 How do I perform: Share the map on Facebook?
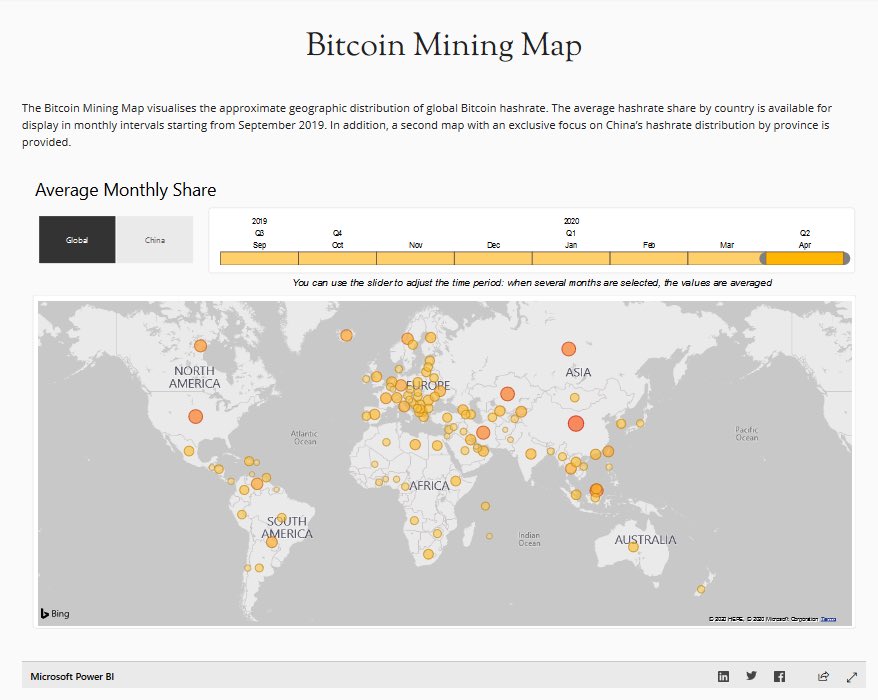click(x=778, y=676)
